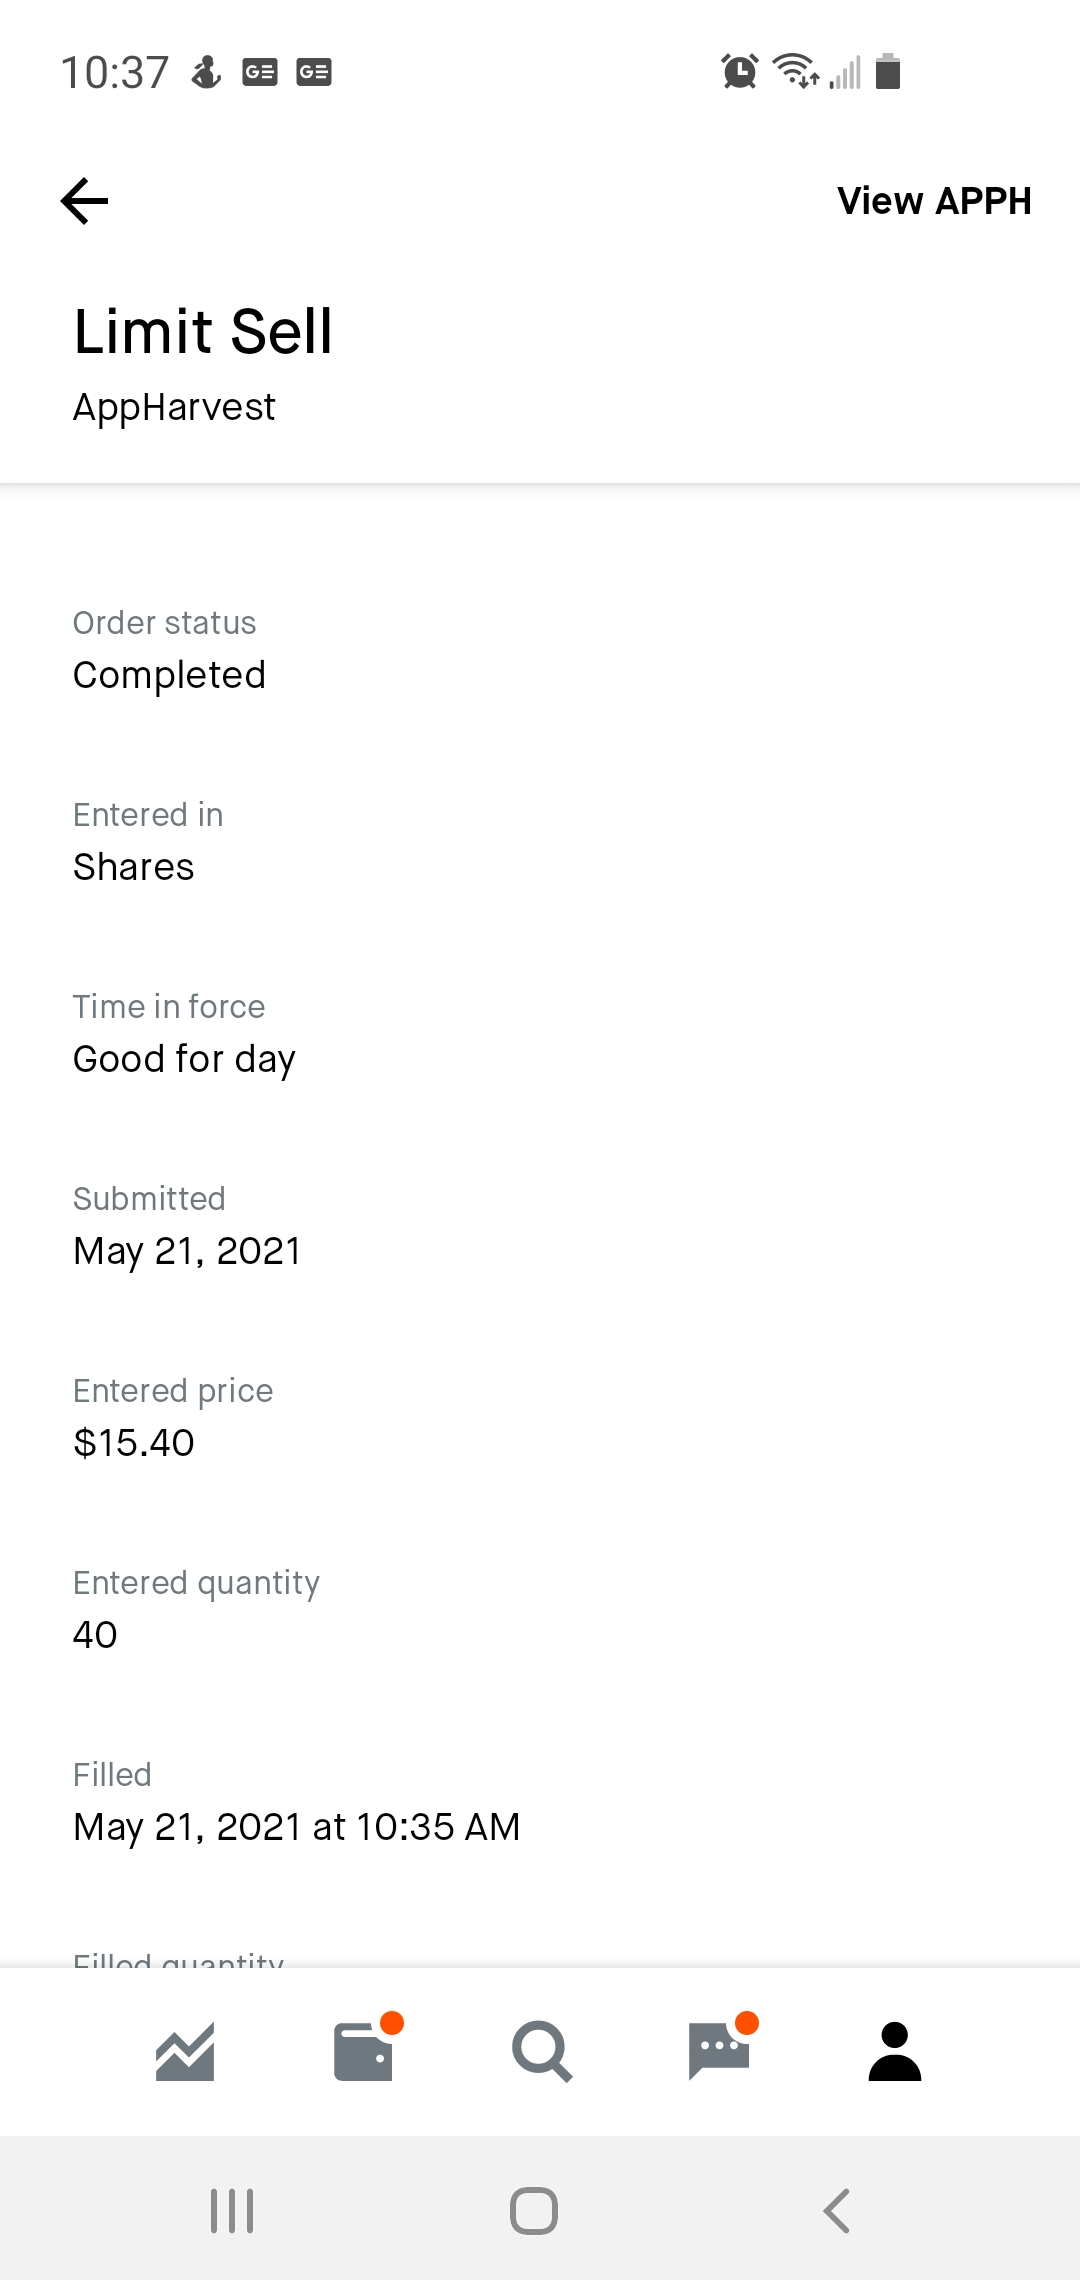Tap the $15.40 entered price value
The height and width of the screenshot is (2280, 1080).
coord(134,1443)
